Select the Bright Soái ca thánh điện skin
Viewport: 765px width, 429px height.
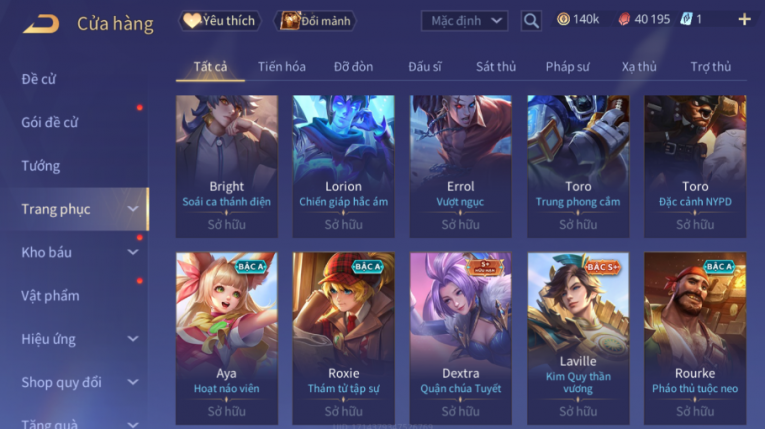click(226, 166)
